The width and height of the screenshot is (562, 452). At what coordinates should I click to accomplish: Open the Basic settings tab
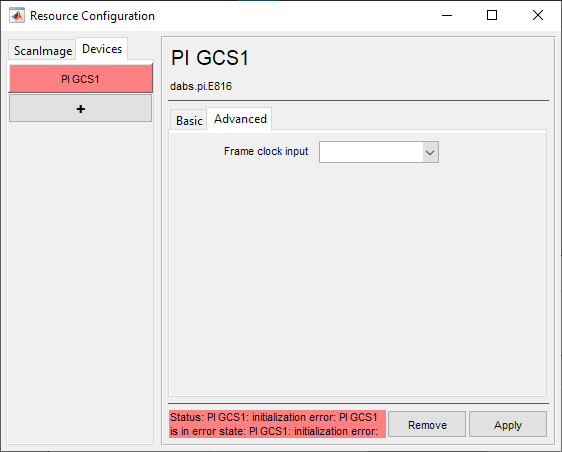[x=189, y=120]
